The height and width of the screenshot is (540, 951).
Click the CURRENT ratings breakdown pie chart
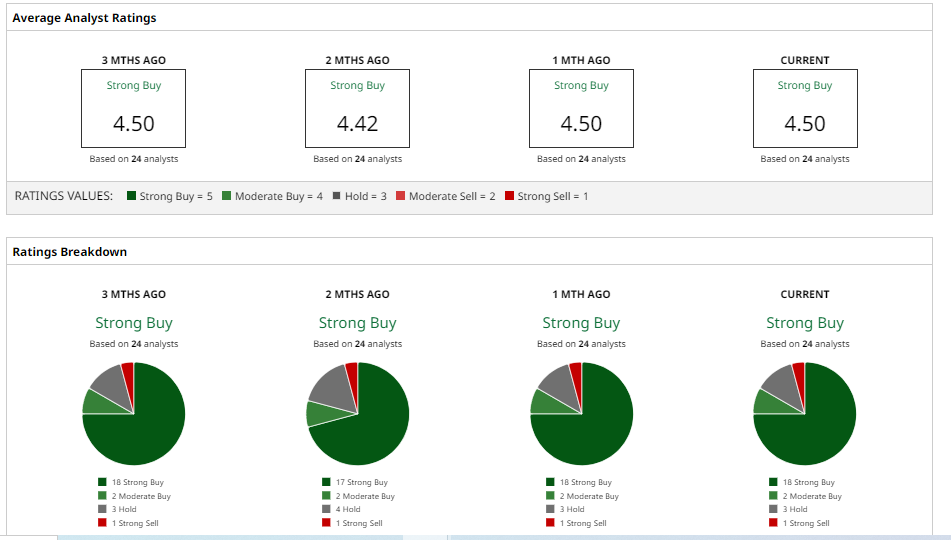click(x=805, y=414)
